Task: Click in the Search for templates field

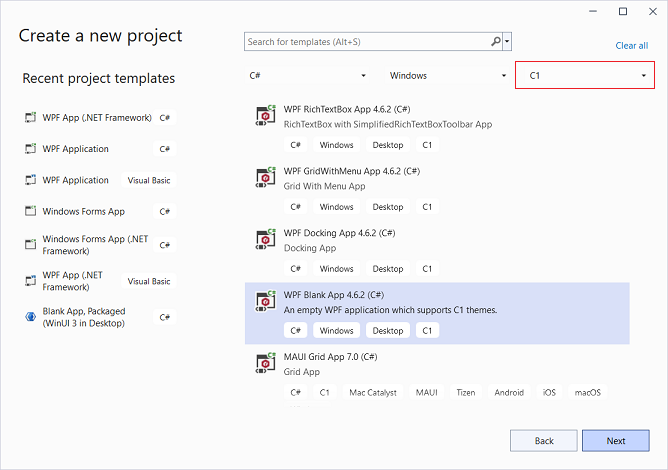Action: click(x=366, y=42)
